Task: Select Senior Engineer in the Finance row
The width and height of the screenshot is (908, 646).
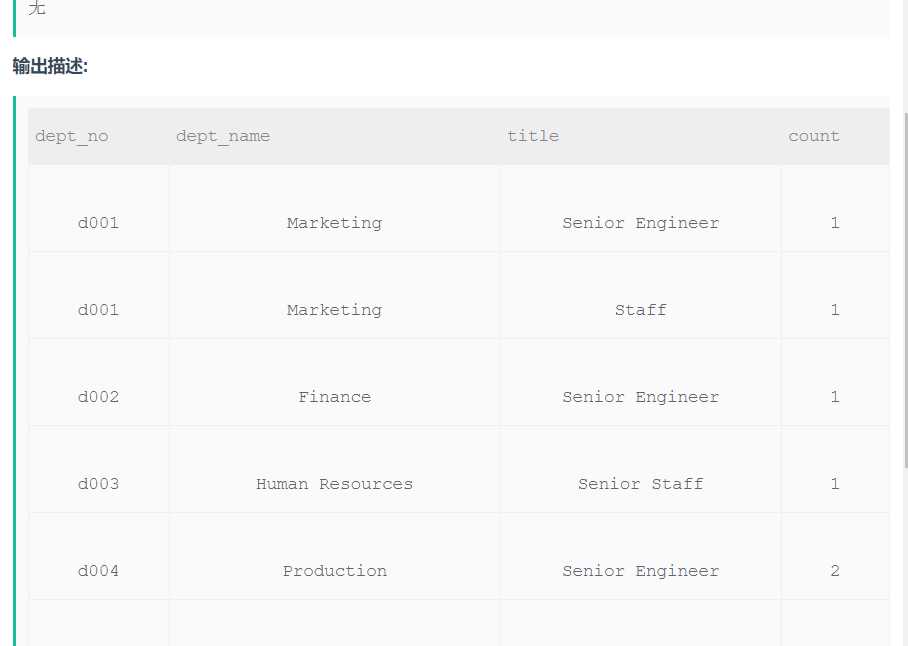Action: pos(640,397)
